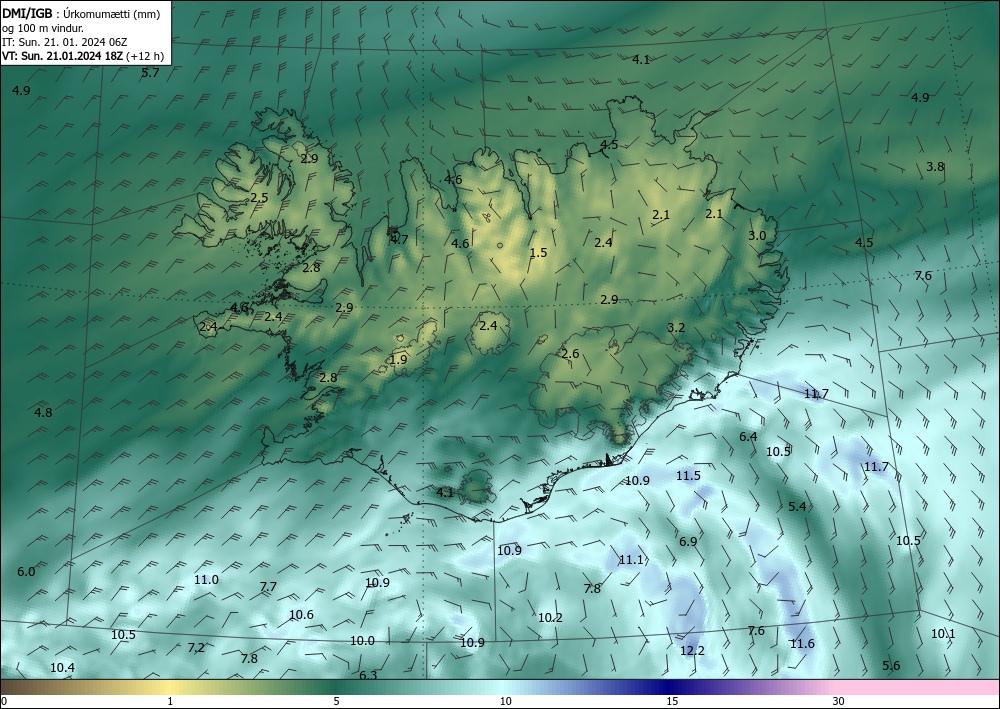Click the '30' tick label on the color scale
Viewport: 1000px width, 709px height.
click(838, 701)
